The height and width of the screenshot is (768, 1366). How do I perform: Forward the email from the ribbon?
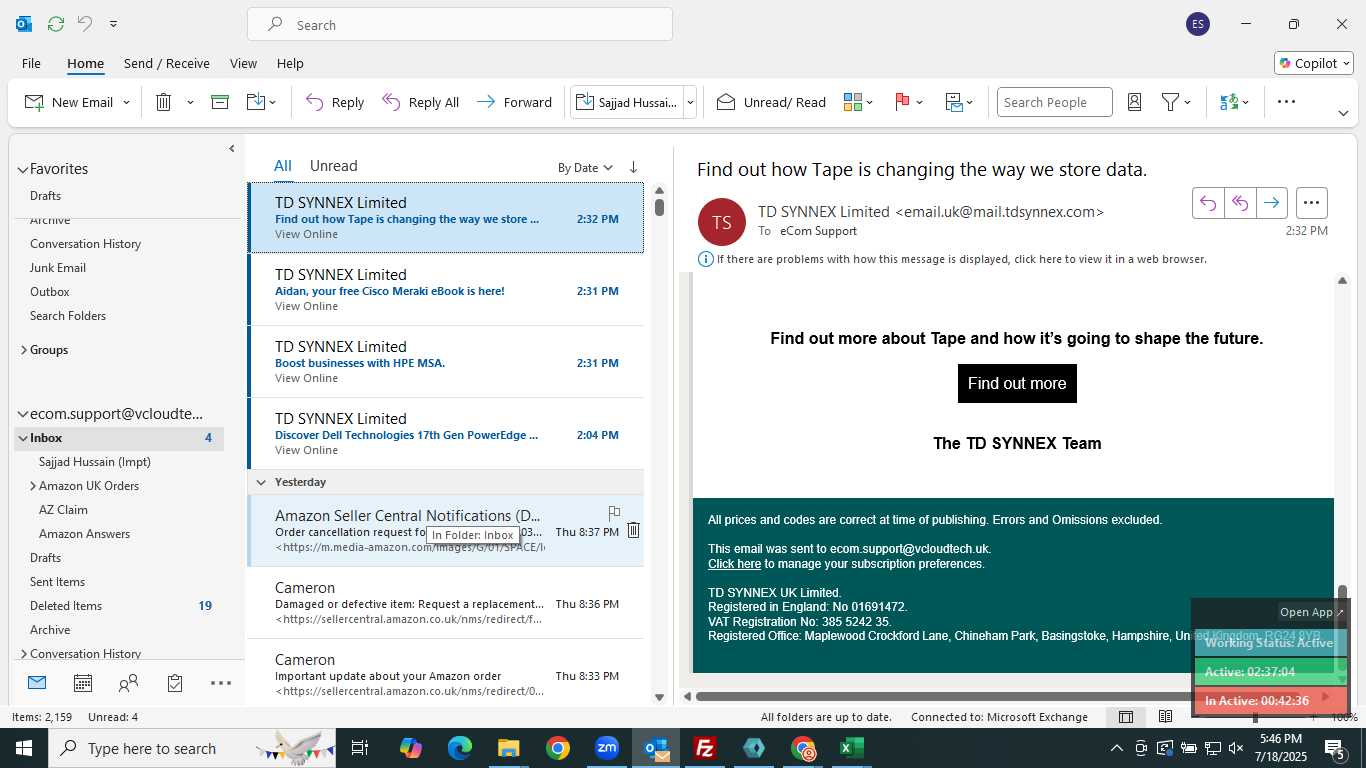click(514, 102)
